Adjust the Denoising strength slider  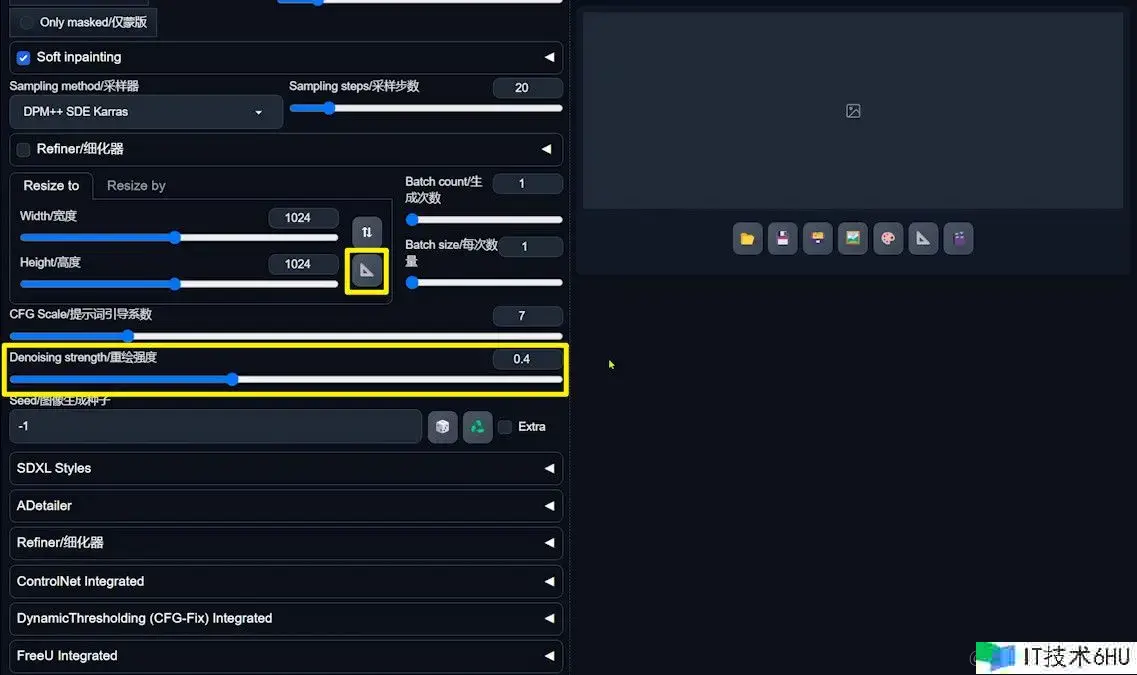286,379
